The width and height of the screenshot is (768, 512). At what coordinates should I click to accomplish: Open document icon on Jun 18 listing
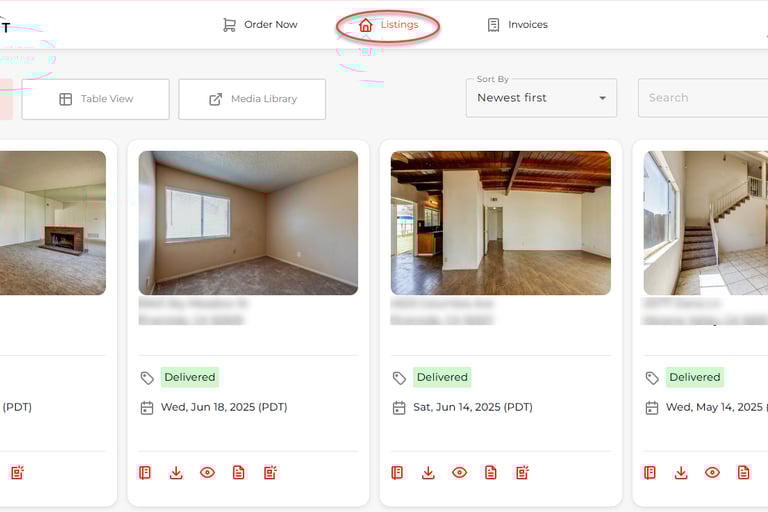click(239, 472)
